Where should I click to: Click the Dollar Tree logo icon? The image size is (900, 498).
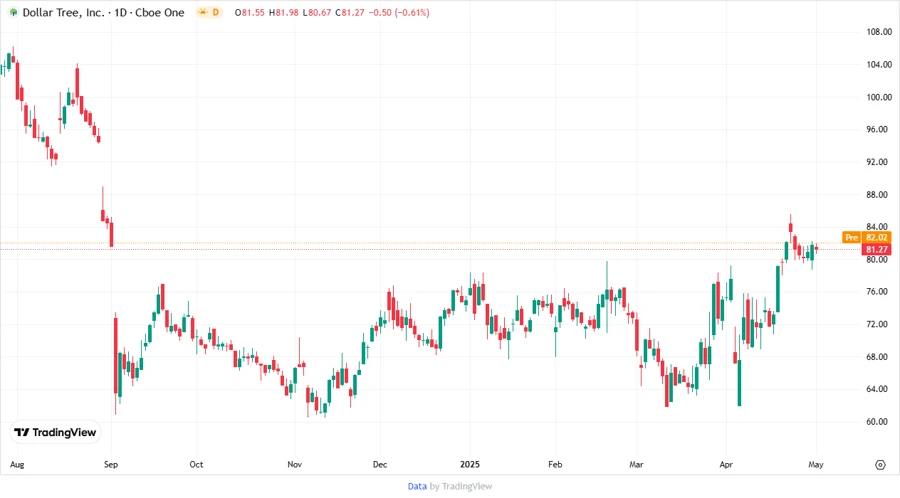pos(13,13)
